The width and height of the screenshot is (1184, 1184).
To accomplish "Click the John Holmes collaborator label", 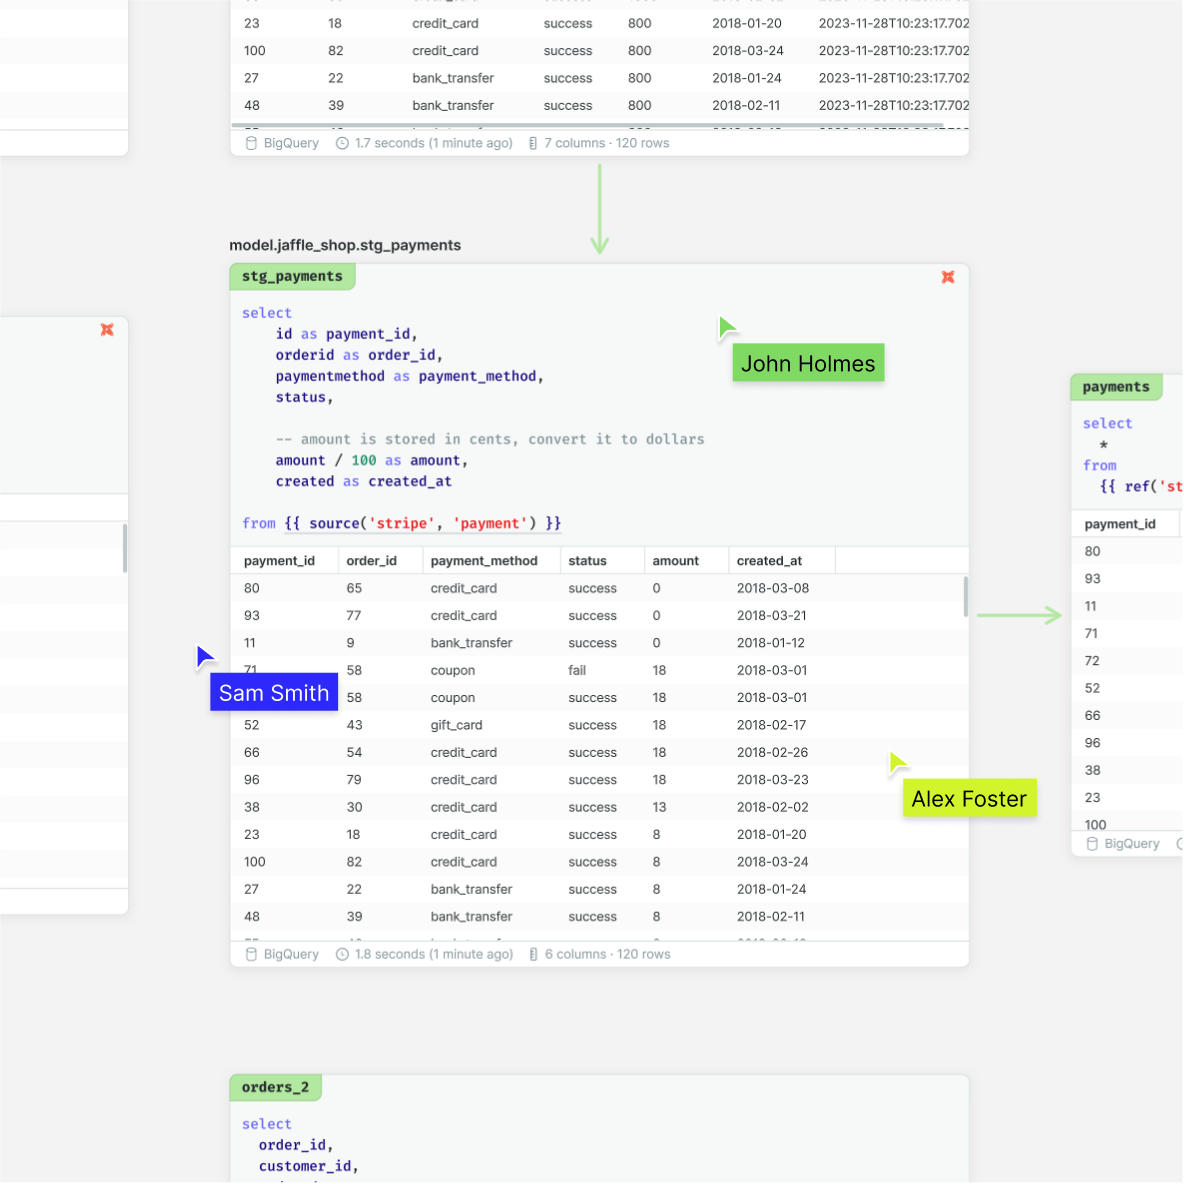I will click(x=808, y=363).
